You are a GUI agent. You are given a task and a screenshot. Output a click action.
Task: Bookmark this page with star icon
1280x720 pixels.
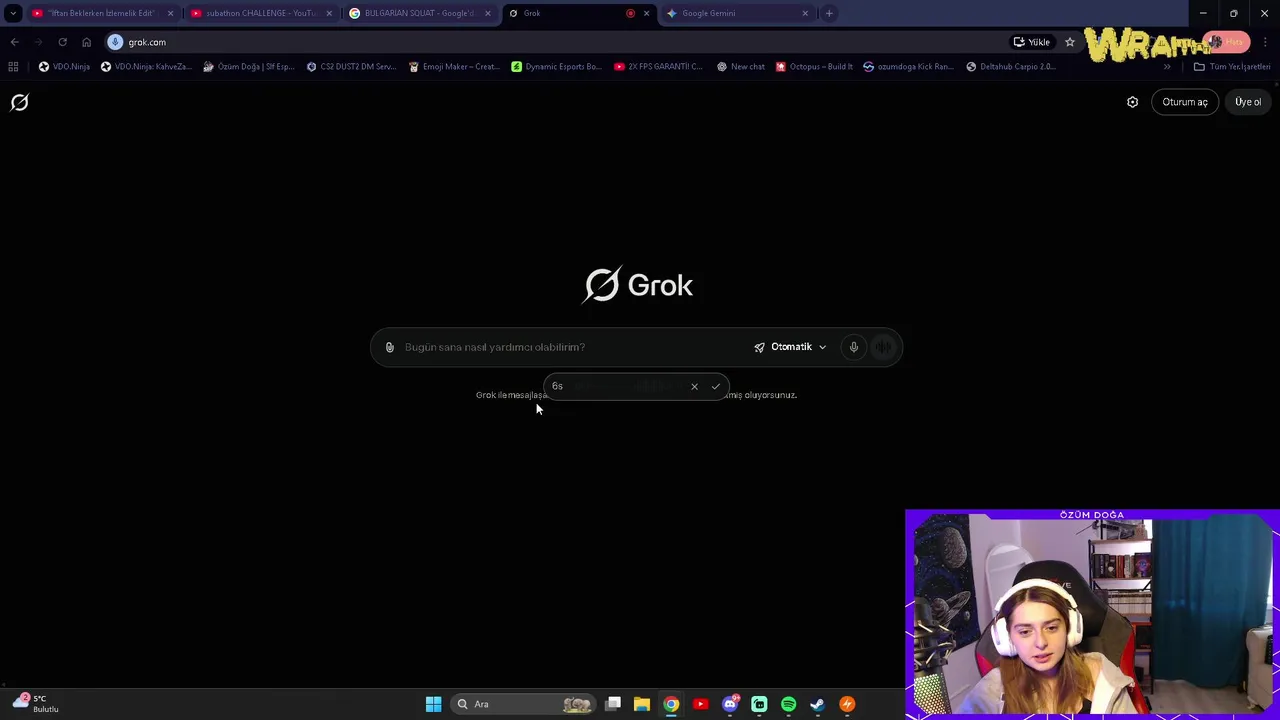pos(1069,42)
